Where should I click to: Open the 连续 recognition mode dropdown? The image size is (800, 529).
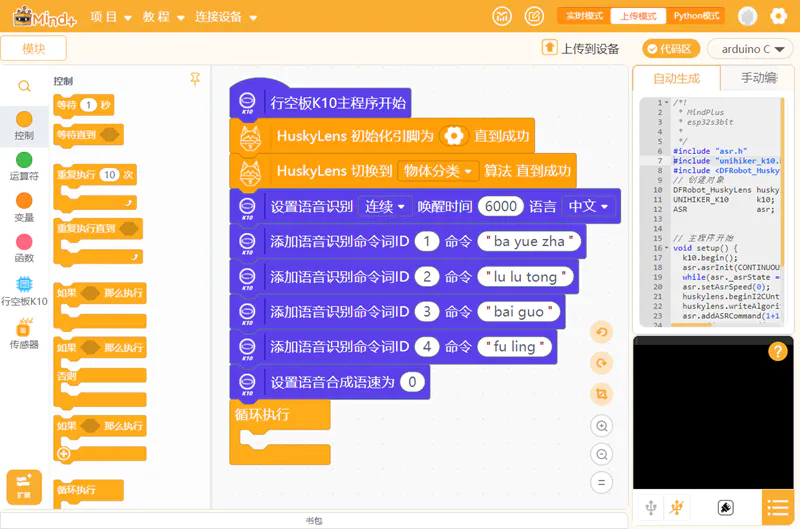coord(385,206)
